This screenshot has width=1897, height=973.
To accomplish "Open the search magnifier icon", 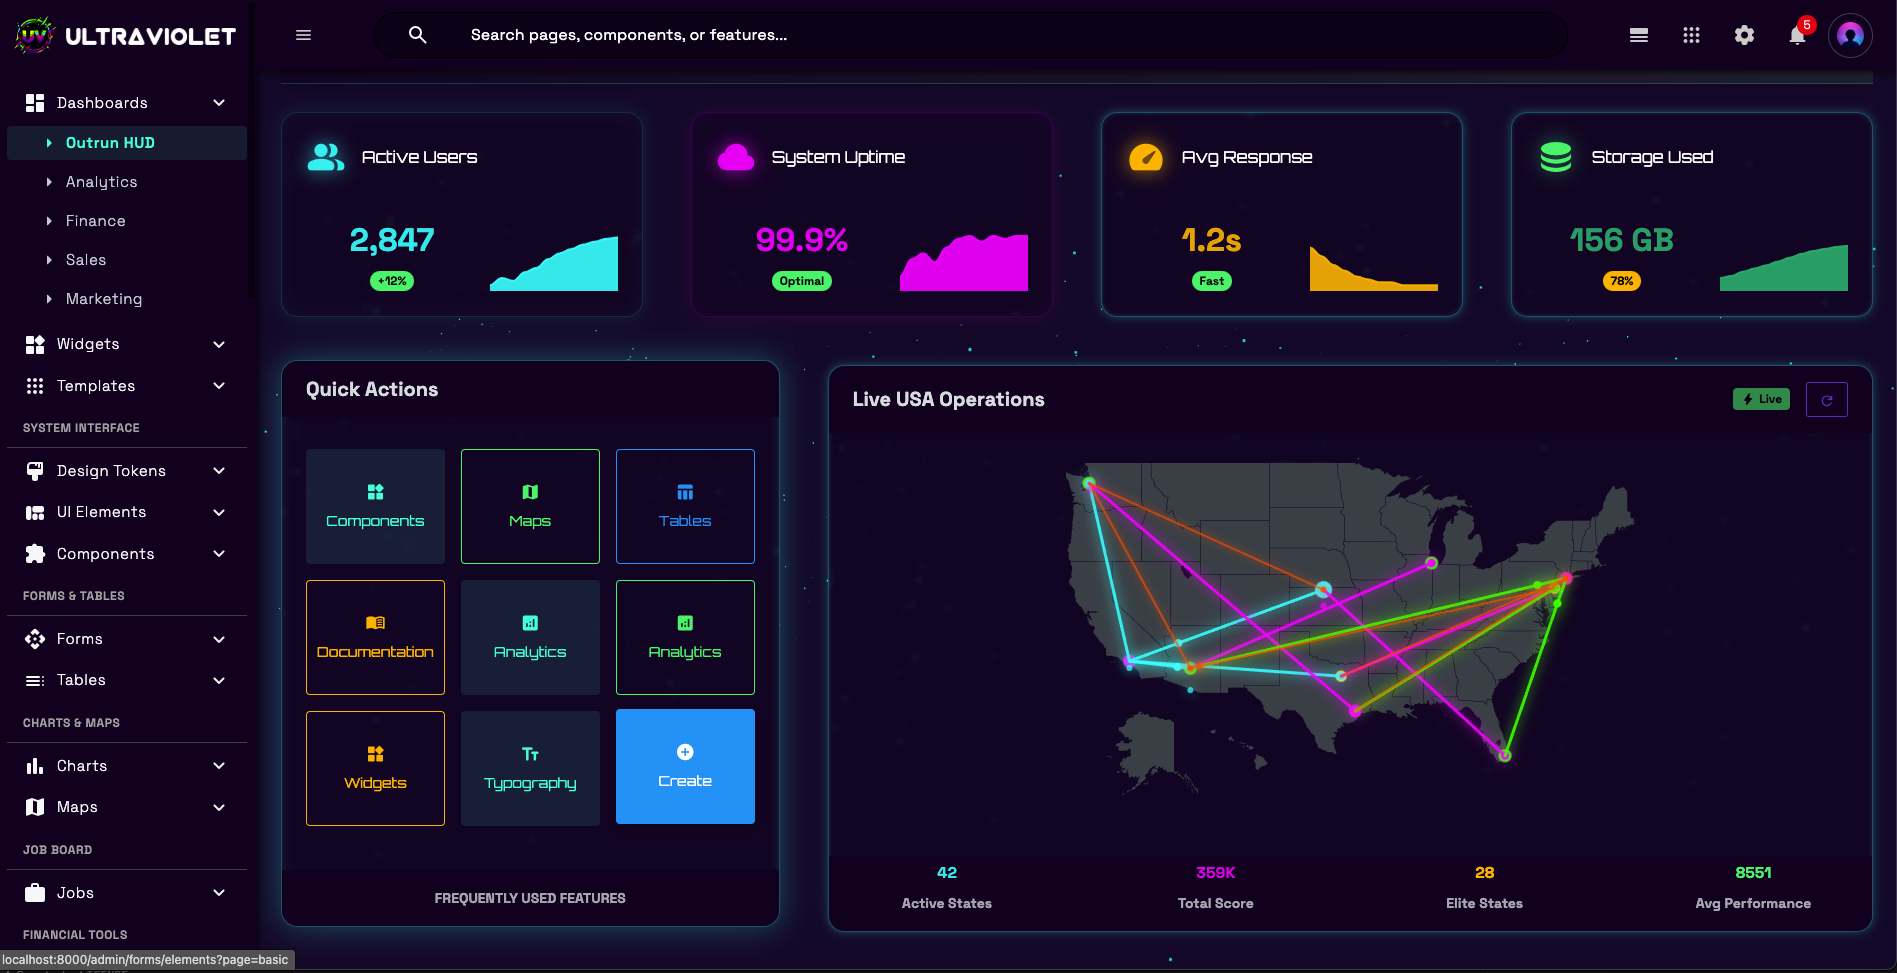I will pyautogui.click(x=417, y=35).
